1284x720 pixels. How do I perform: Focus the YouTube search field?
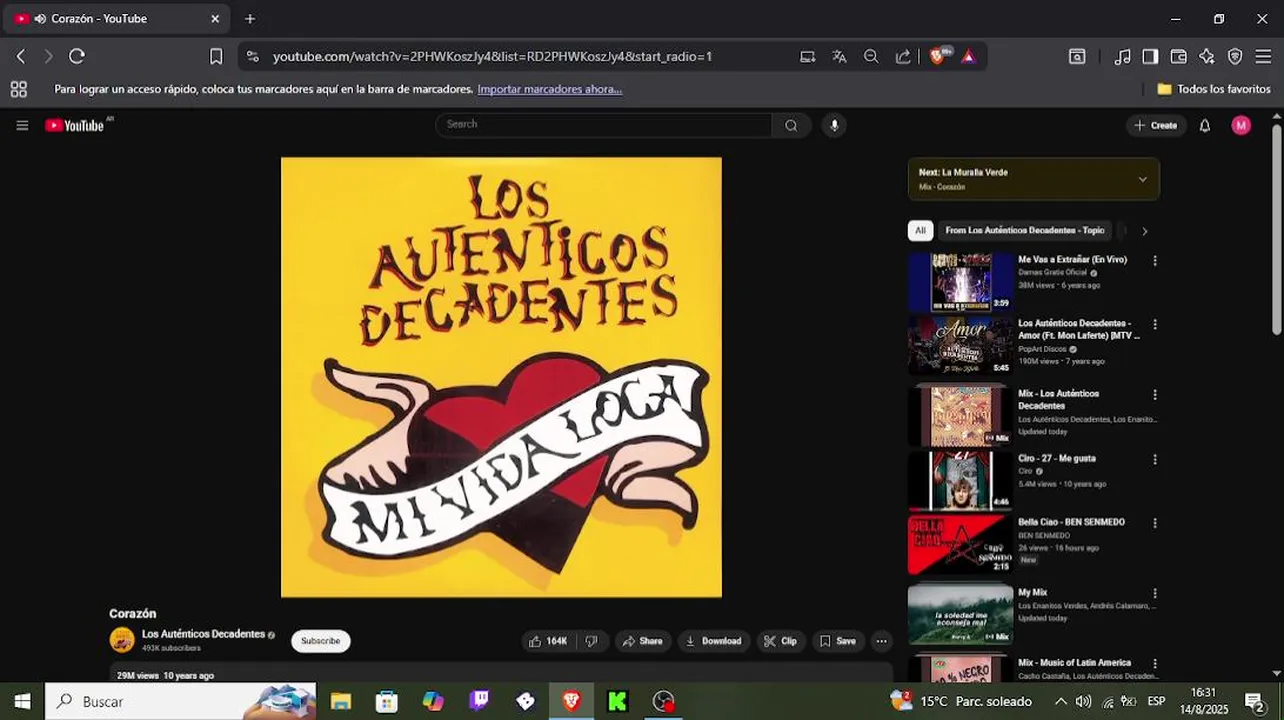(603, 125)
